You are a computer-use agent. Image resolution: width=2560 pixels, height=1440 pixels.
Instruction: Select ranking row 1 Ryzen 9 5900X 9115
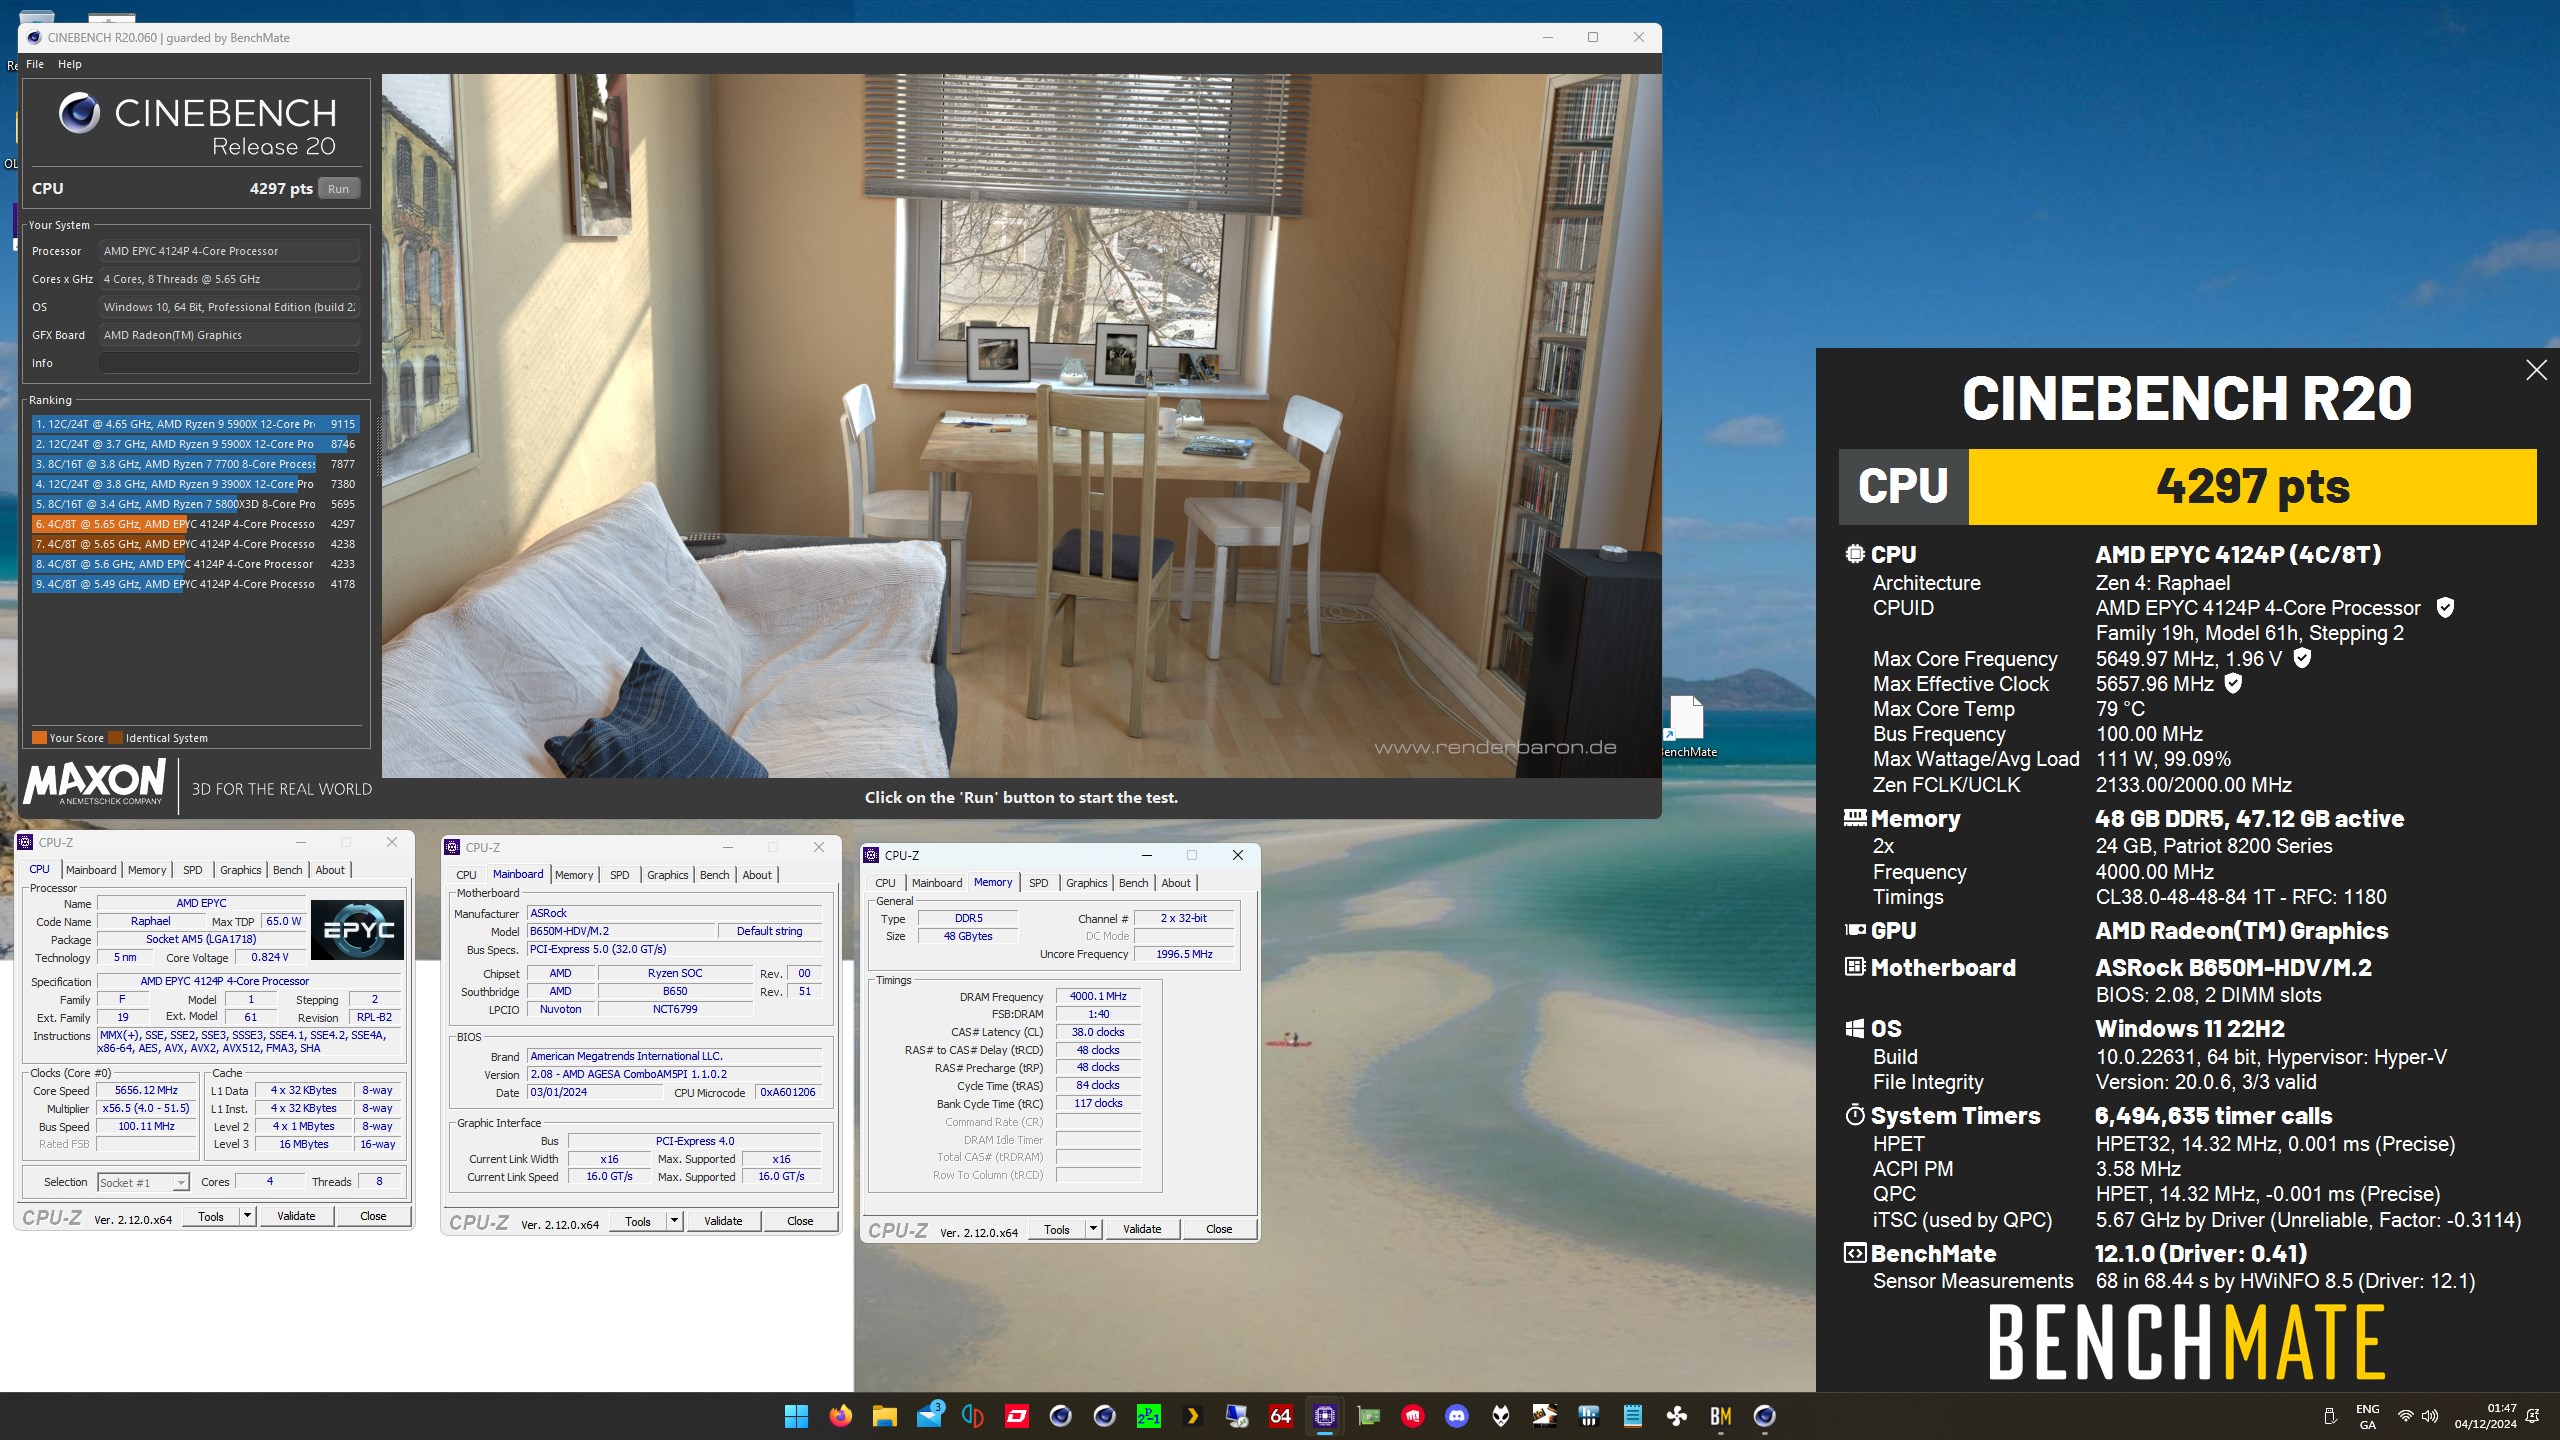coord(195,424)
